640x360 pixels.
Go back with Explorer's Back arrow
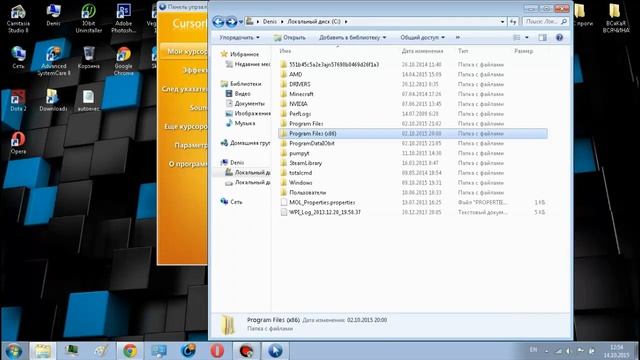(x=218, y=22)
